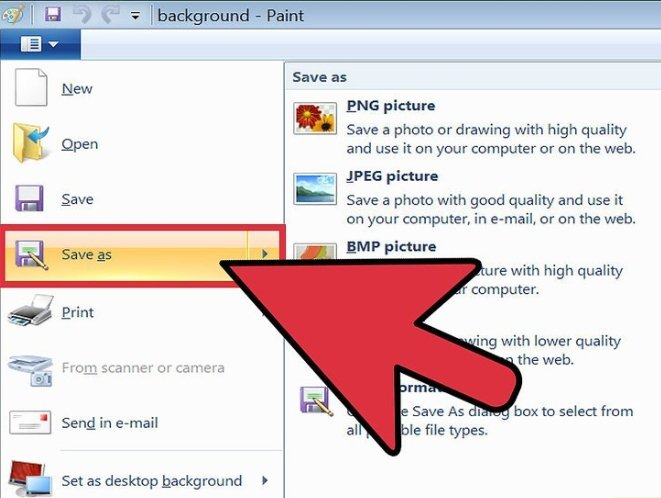Image resolution: width=661 pixels, height=498 pixels.
Task: Open the Customize Quick Access Toolbar dropdown
Action: (x=135, y=16)
